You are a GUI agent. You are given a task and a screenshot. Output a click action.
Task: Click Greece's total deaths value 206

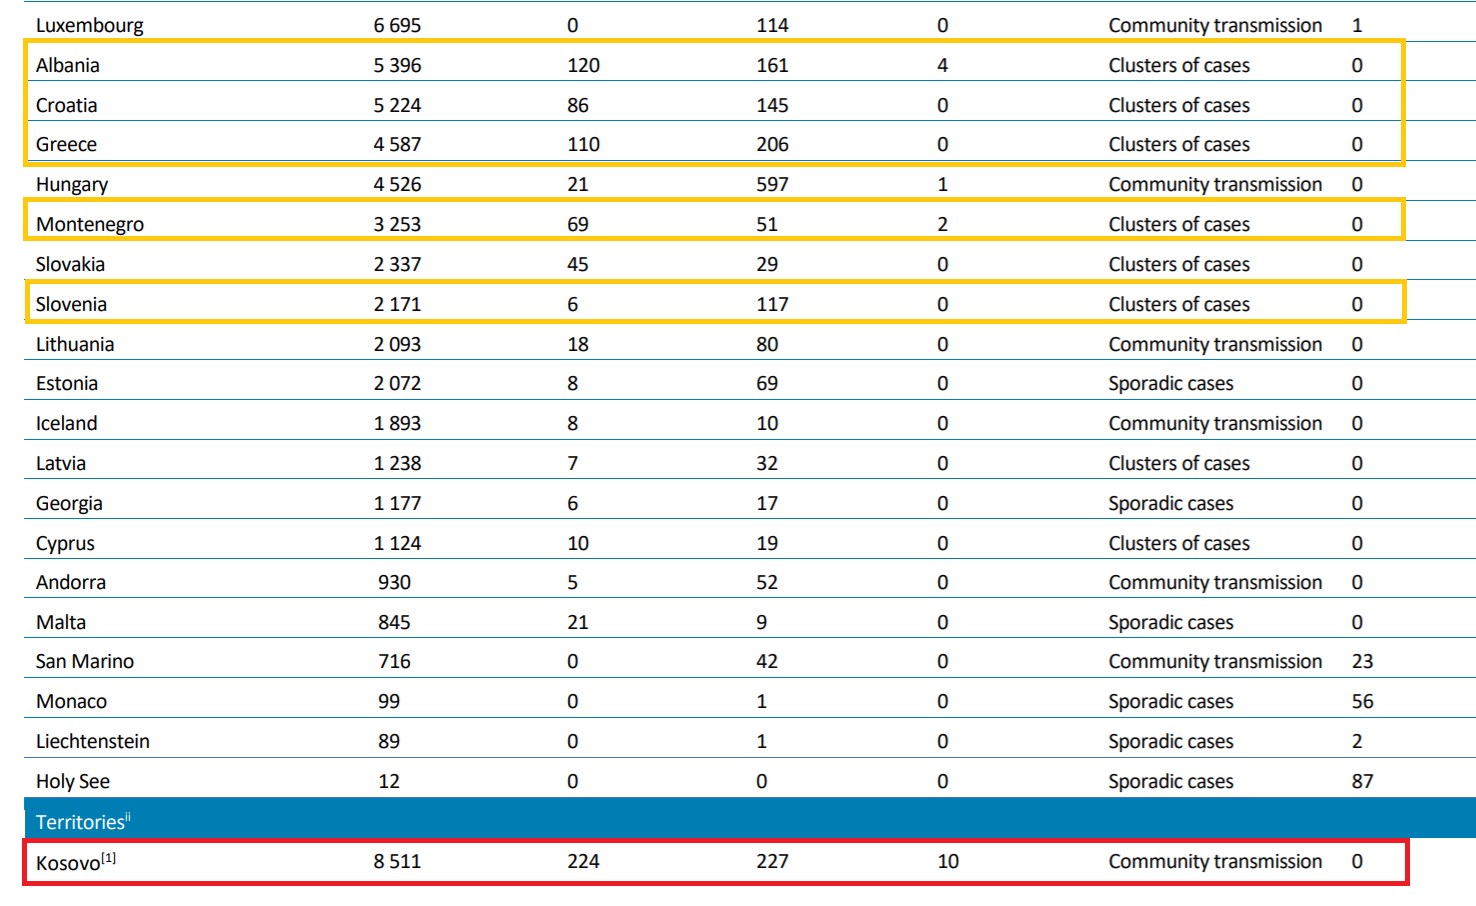click(x=772, y=144)
